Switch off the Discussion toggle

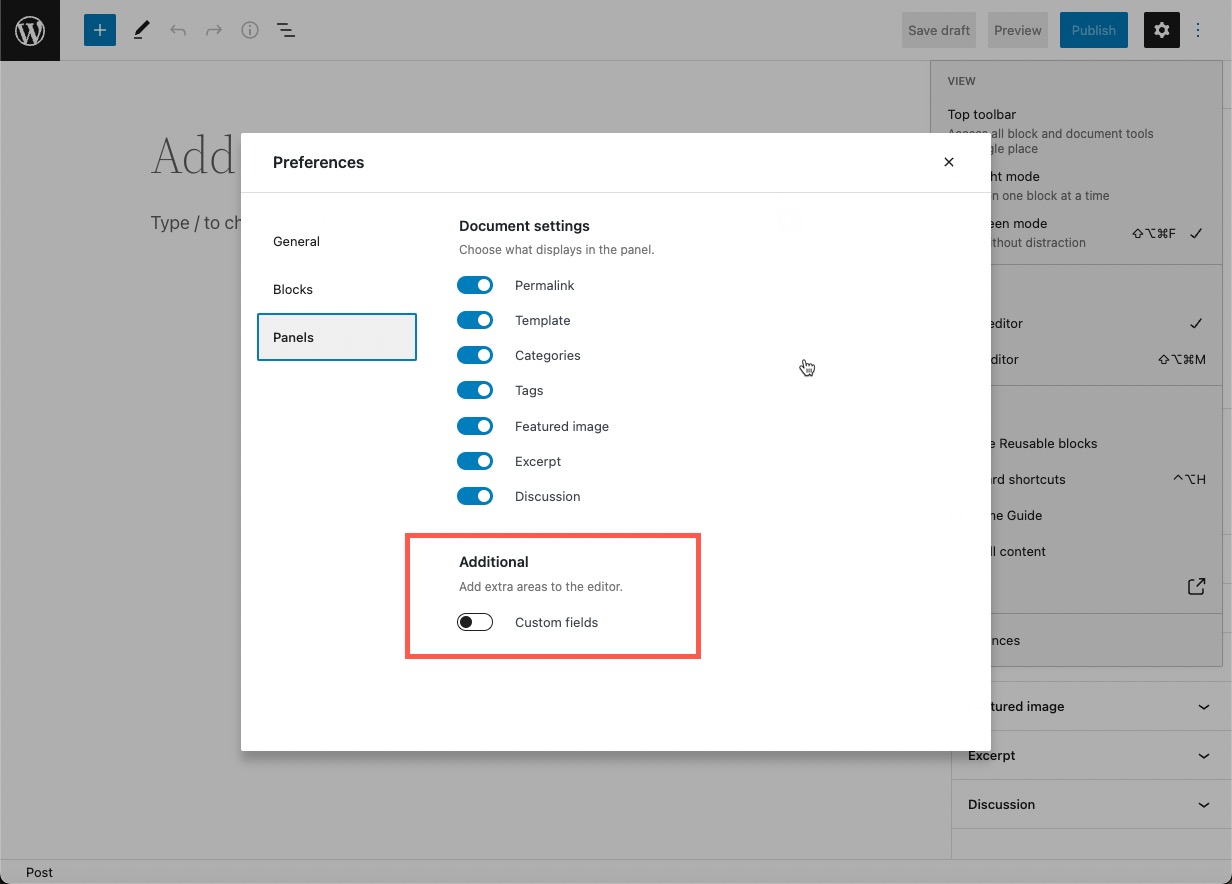pos(475,497)
